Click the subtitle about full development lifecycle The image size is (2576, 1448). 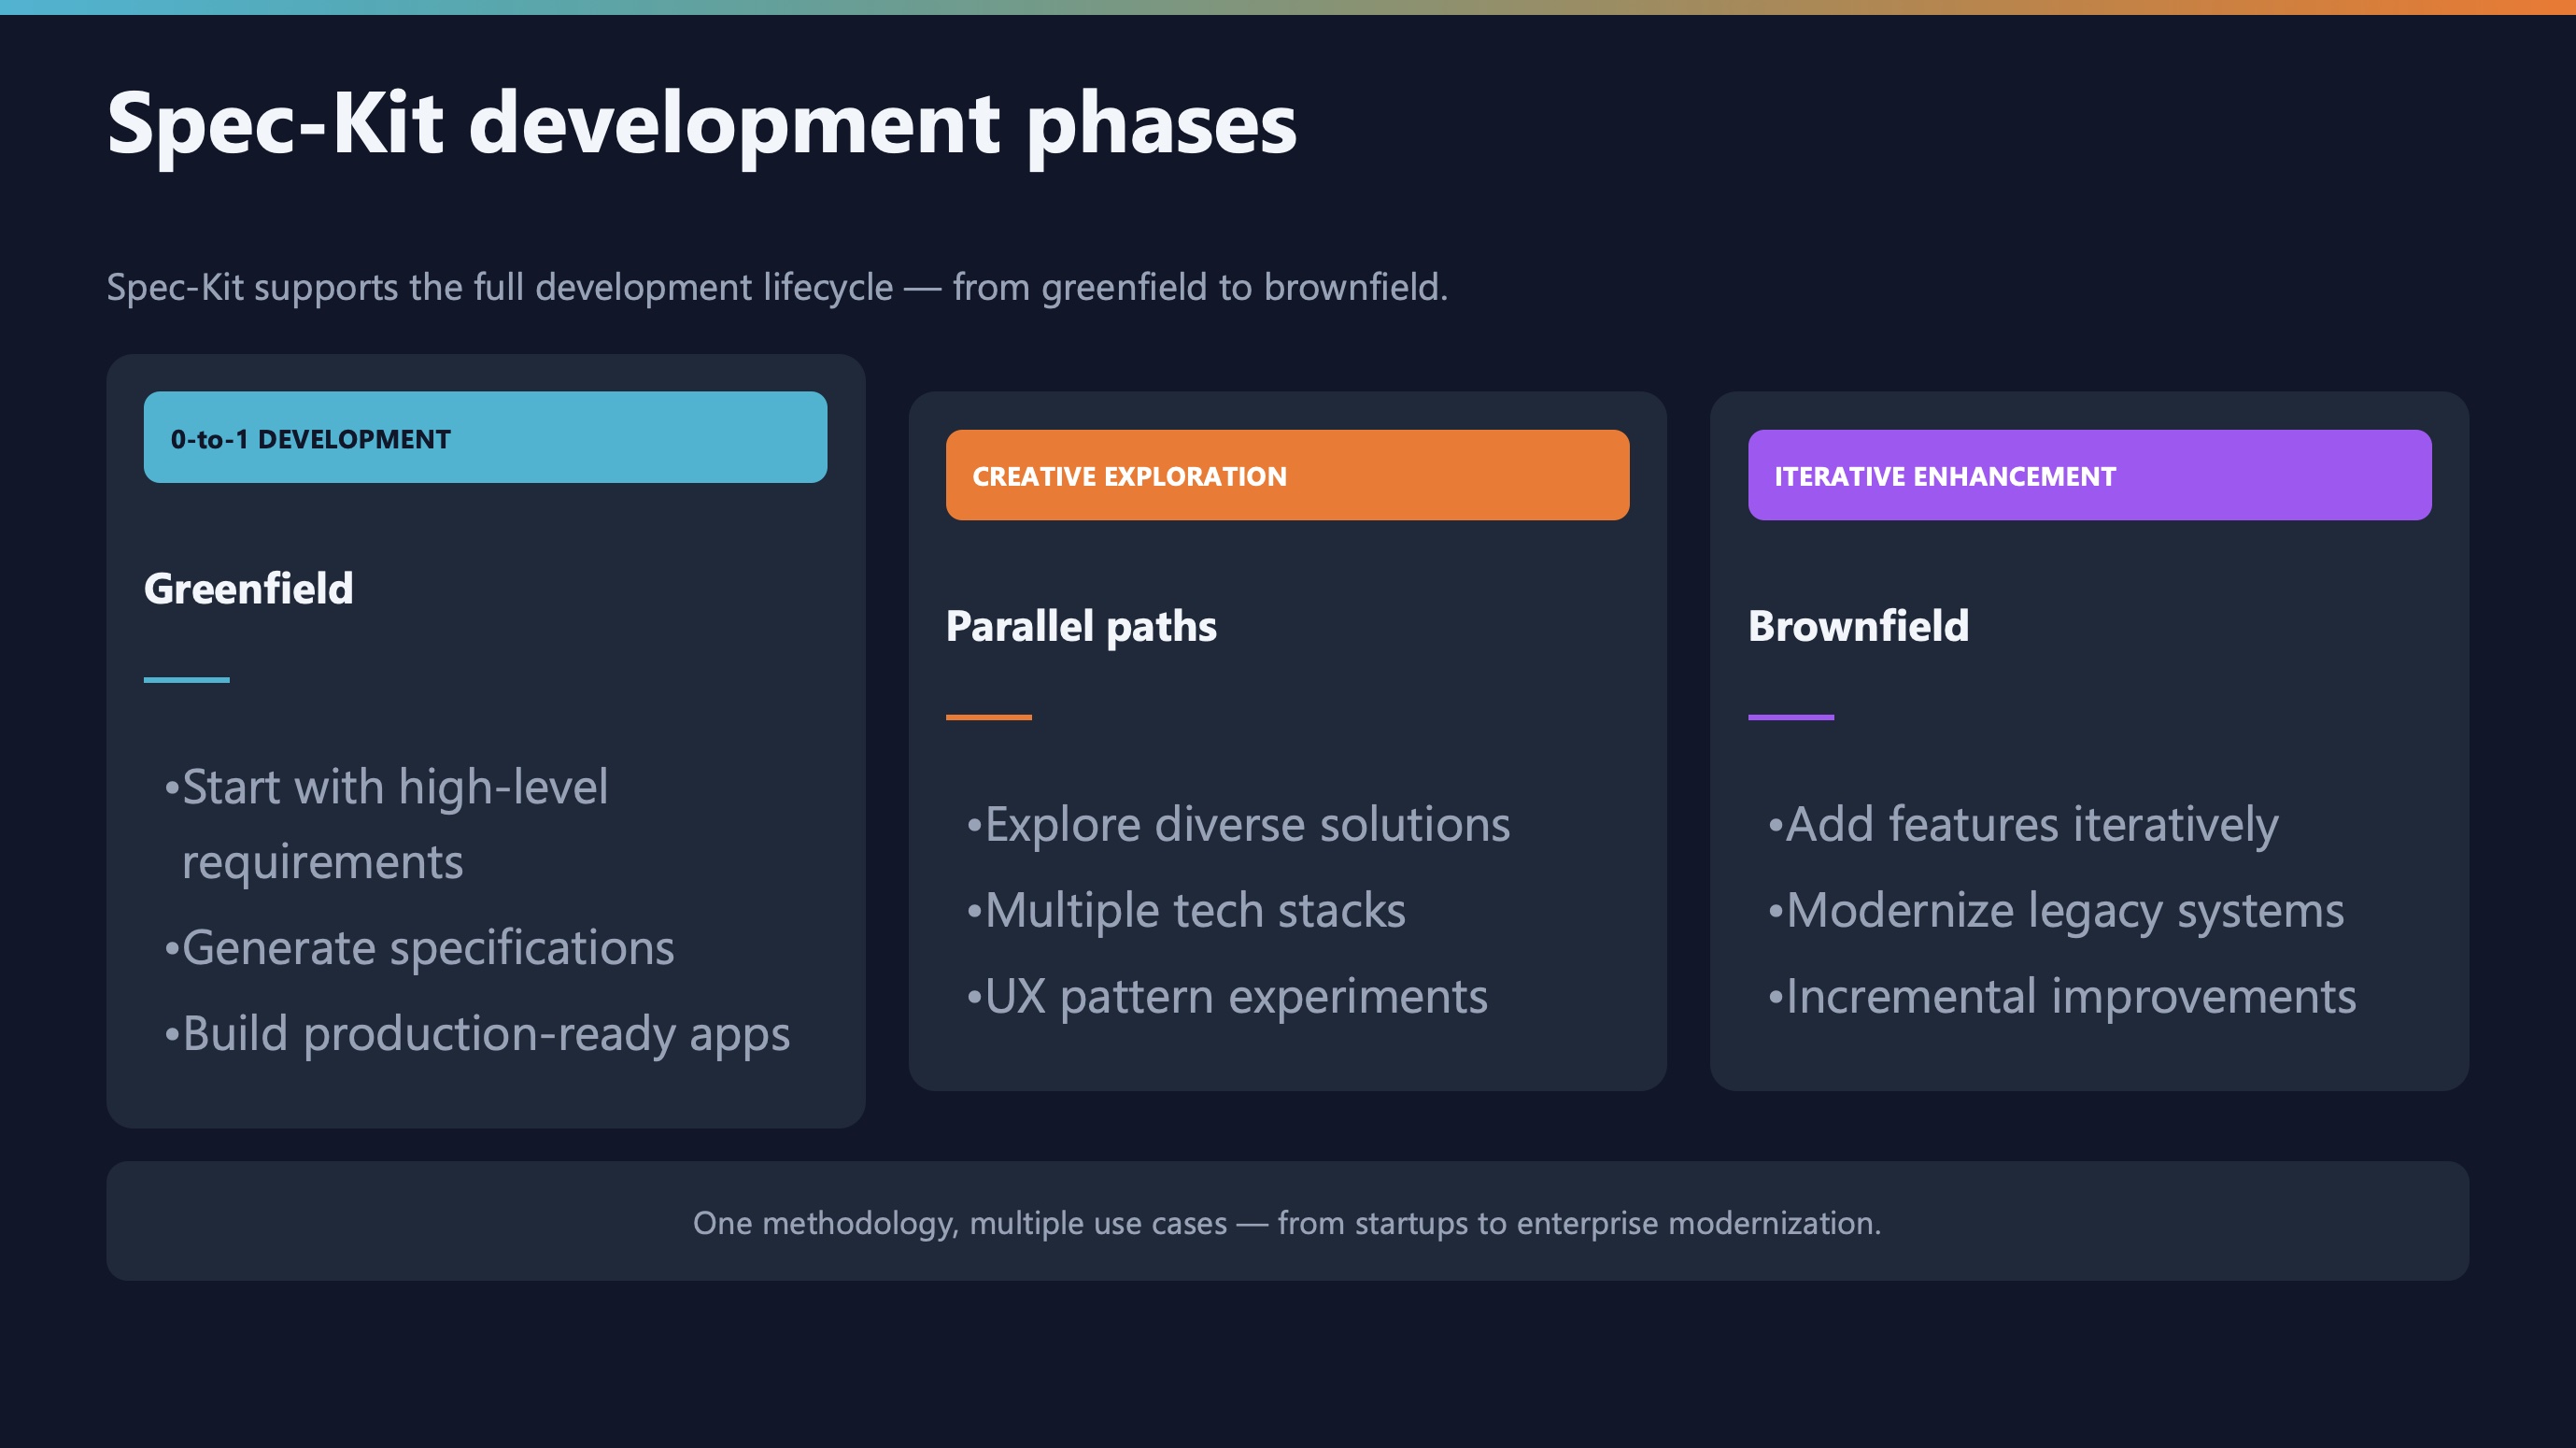(777, 287)
